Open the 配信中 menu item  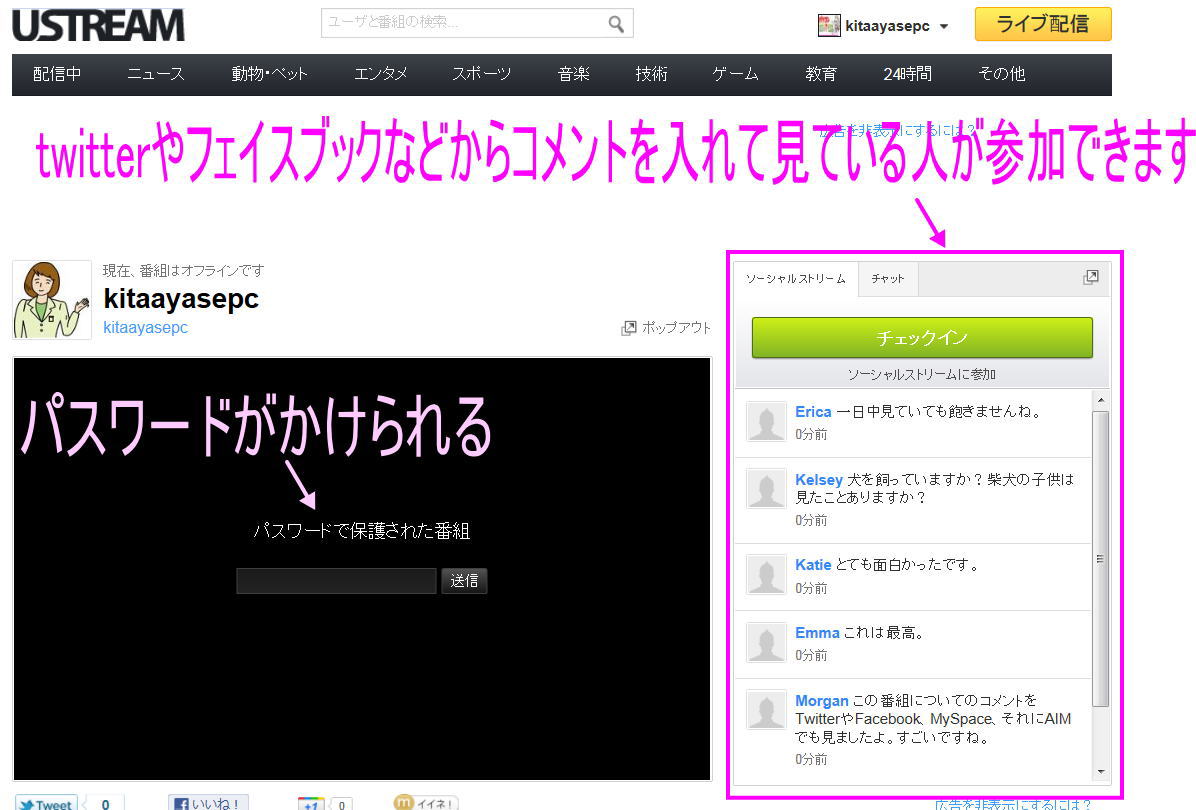(57, 74)
